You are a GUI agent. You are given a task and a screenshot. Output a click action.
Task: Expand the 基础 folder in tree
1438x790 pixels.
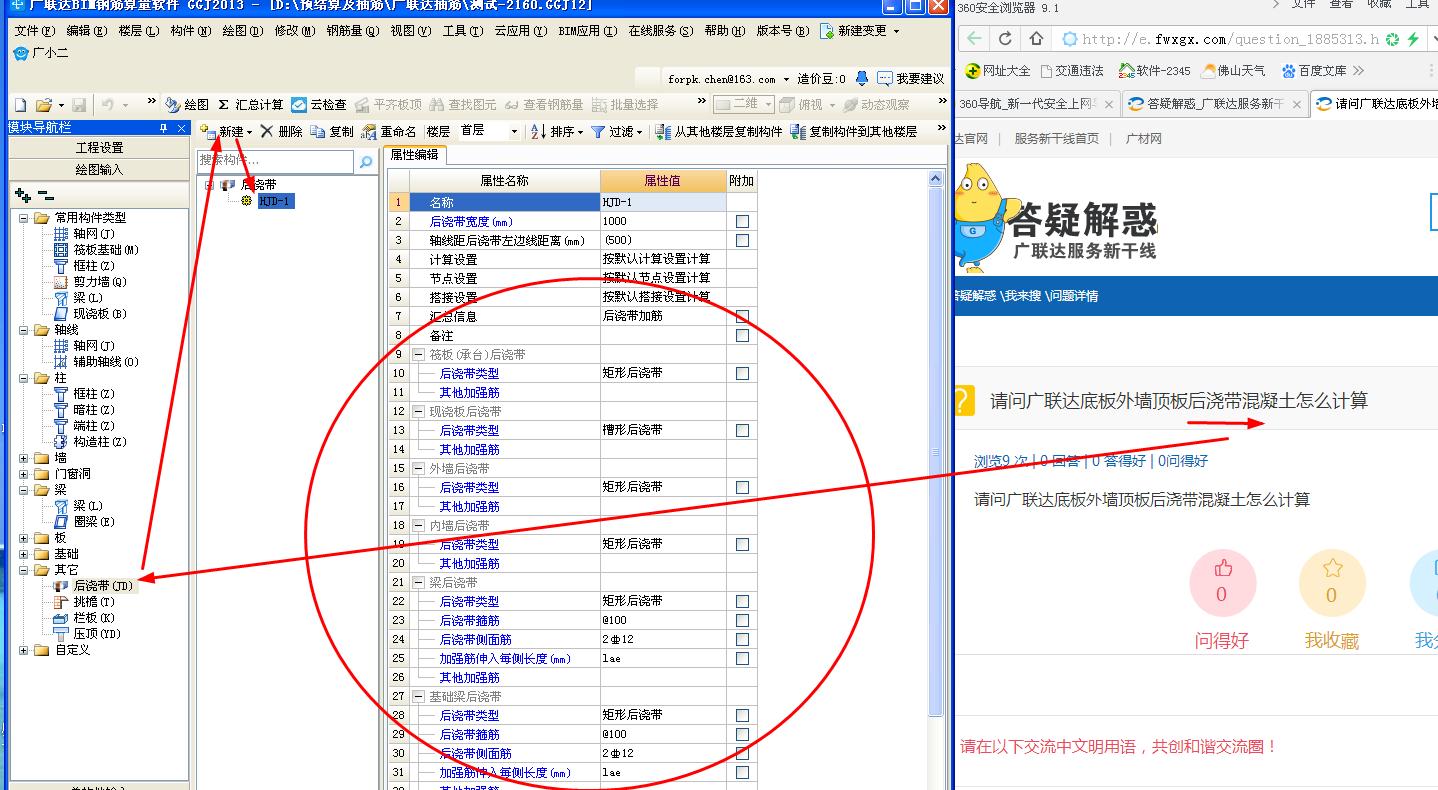pos(25,554)
